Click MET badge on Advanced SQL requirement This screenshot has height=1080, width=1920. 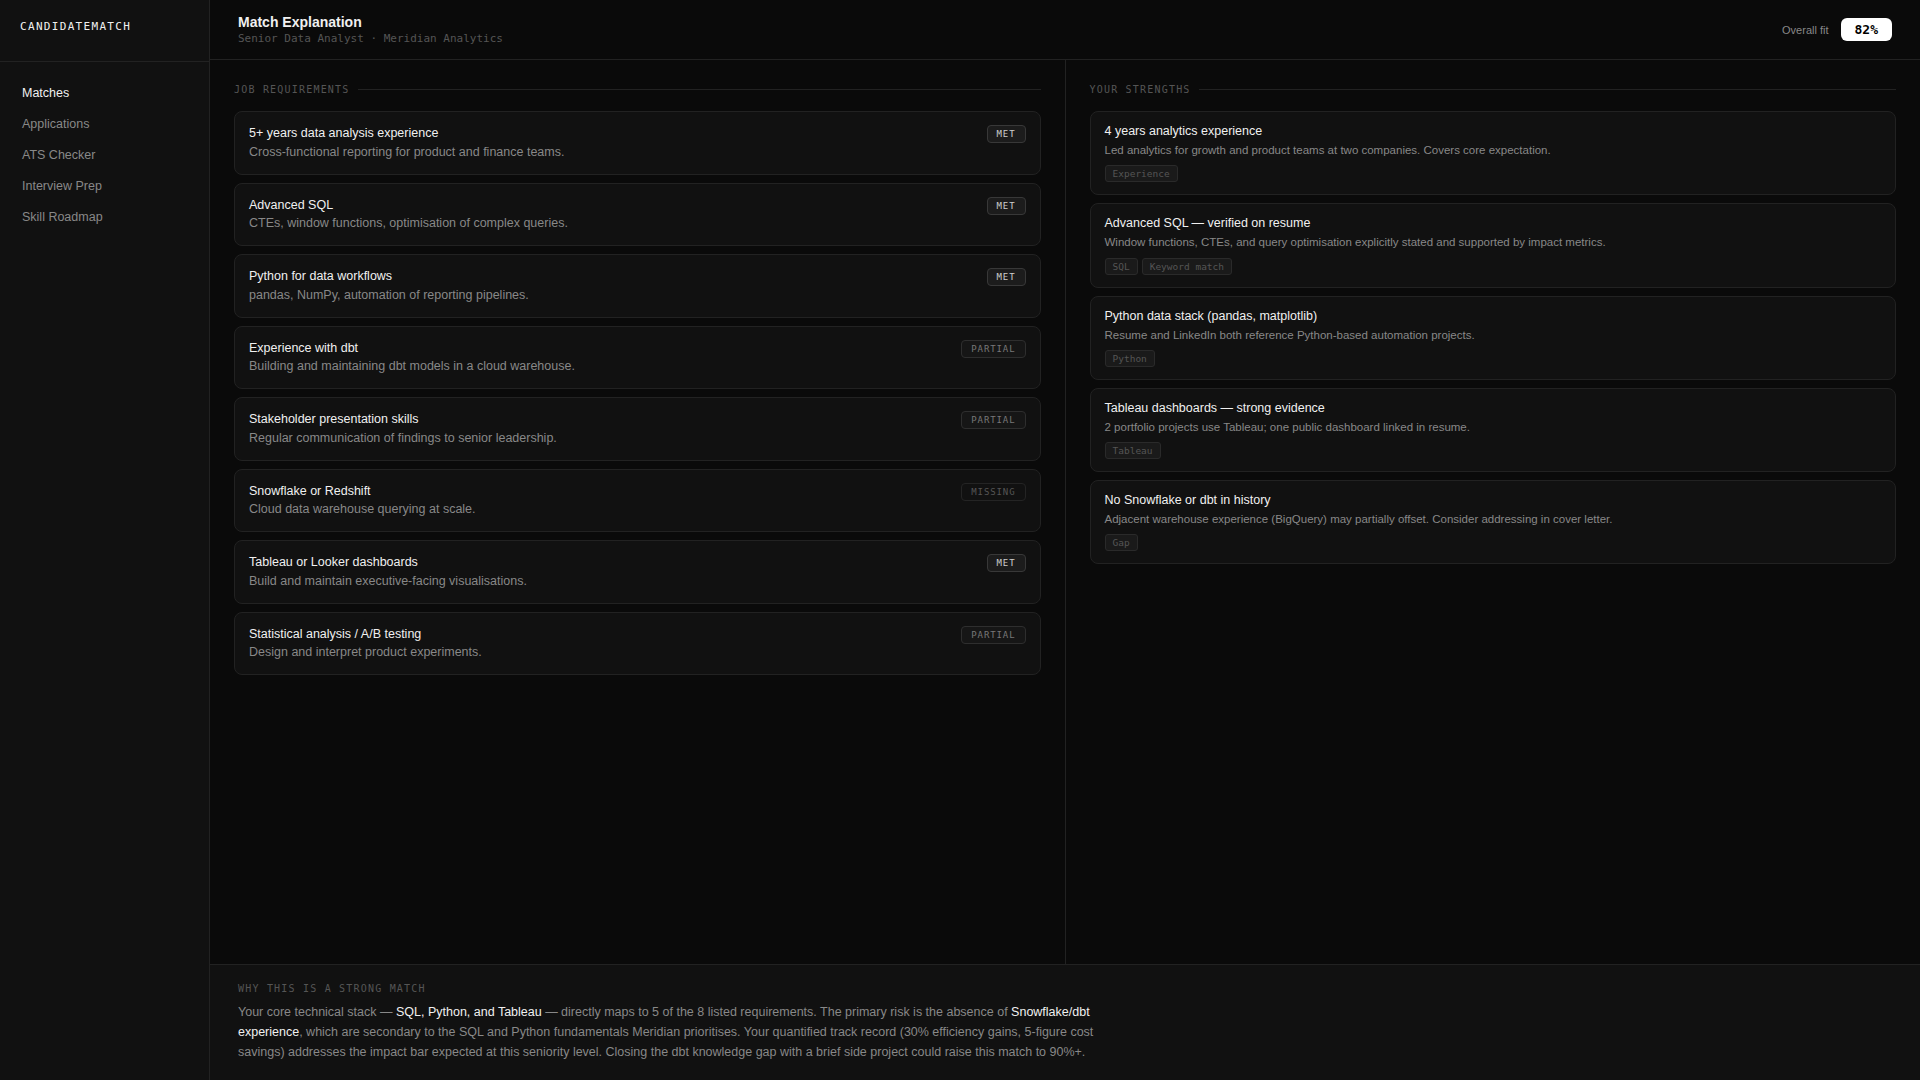(1005, 206)
